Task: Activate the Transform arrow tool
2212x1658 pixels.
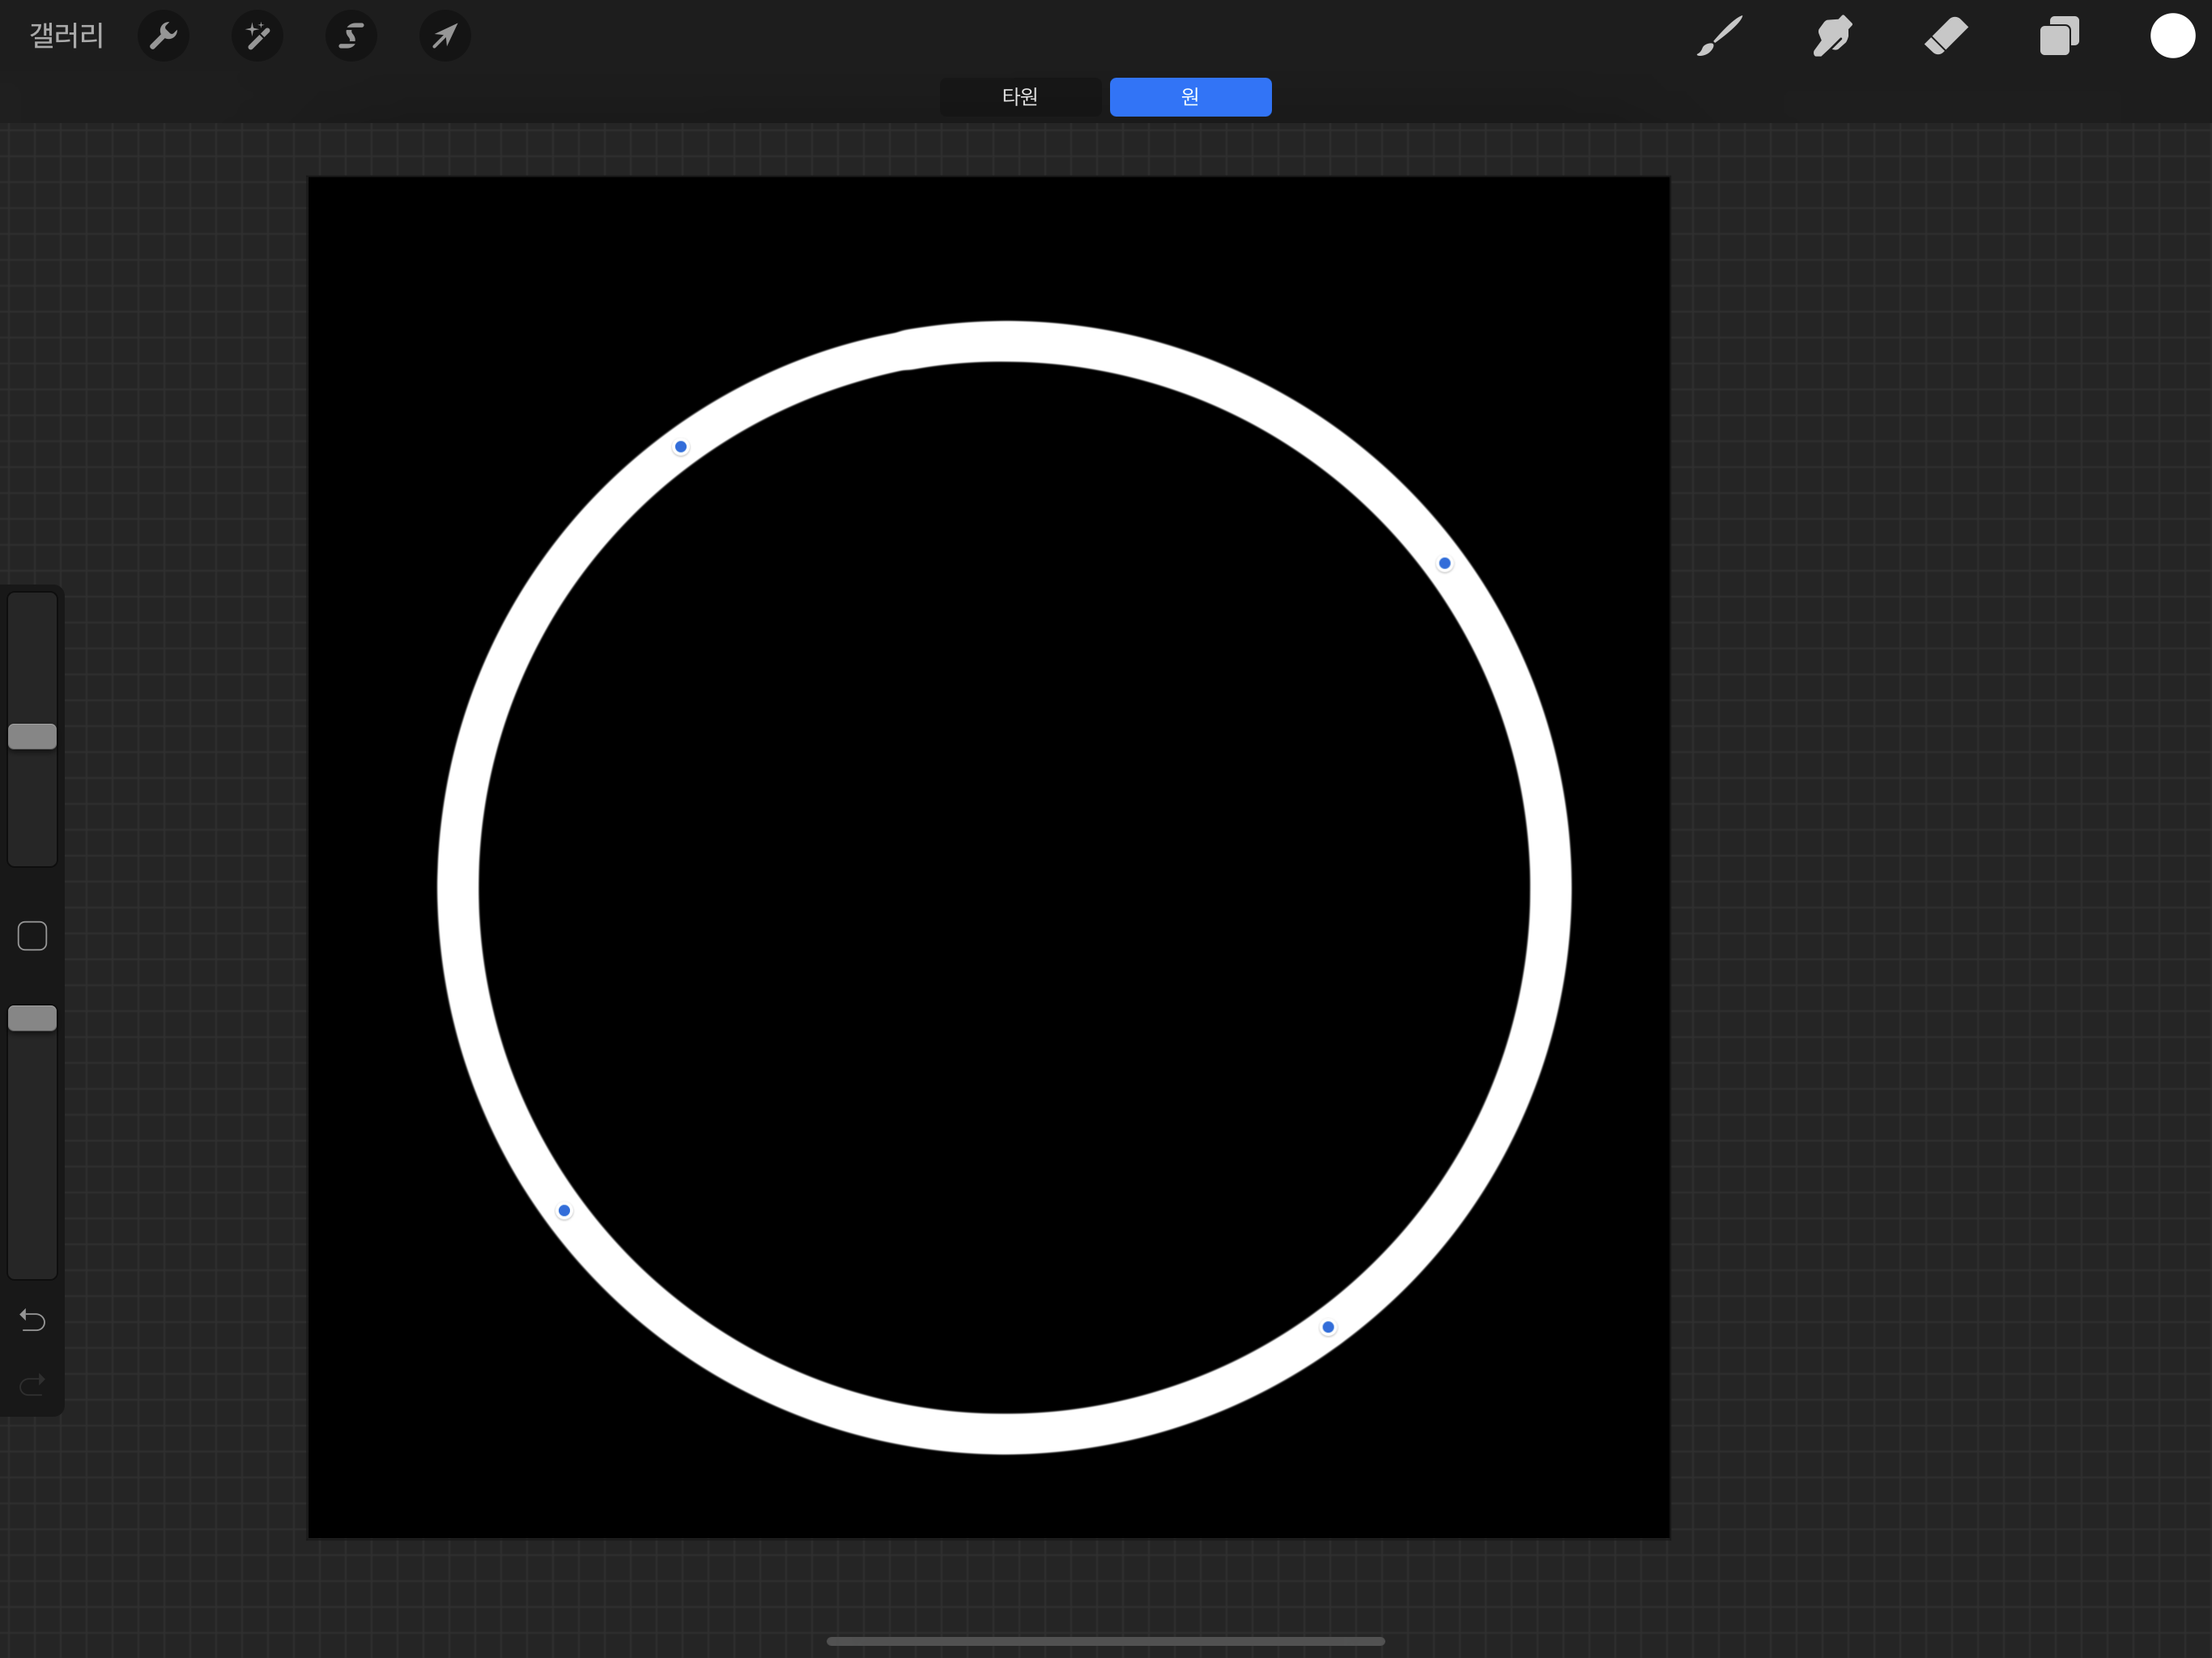Action: coord(445,36)
